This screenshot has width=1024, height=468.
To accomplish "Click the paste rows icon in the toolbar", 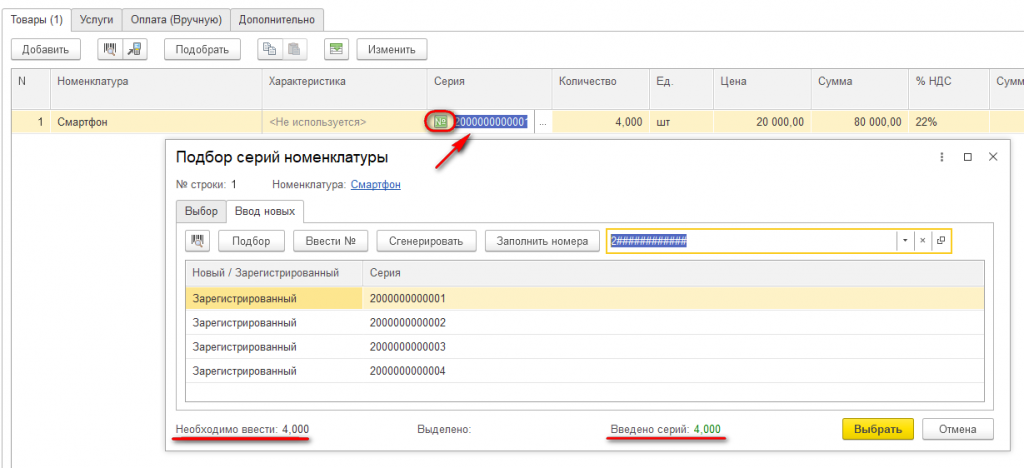I will [x=294, y=49].
